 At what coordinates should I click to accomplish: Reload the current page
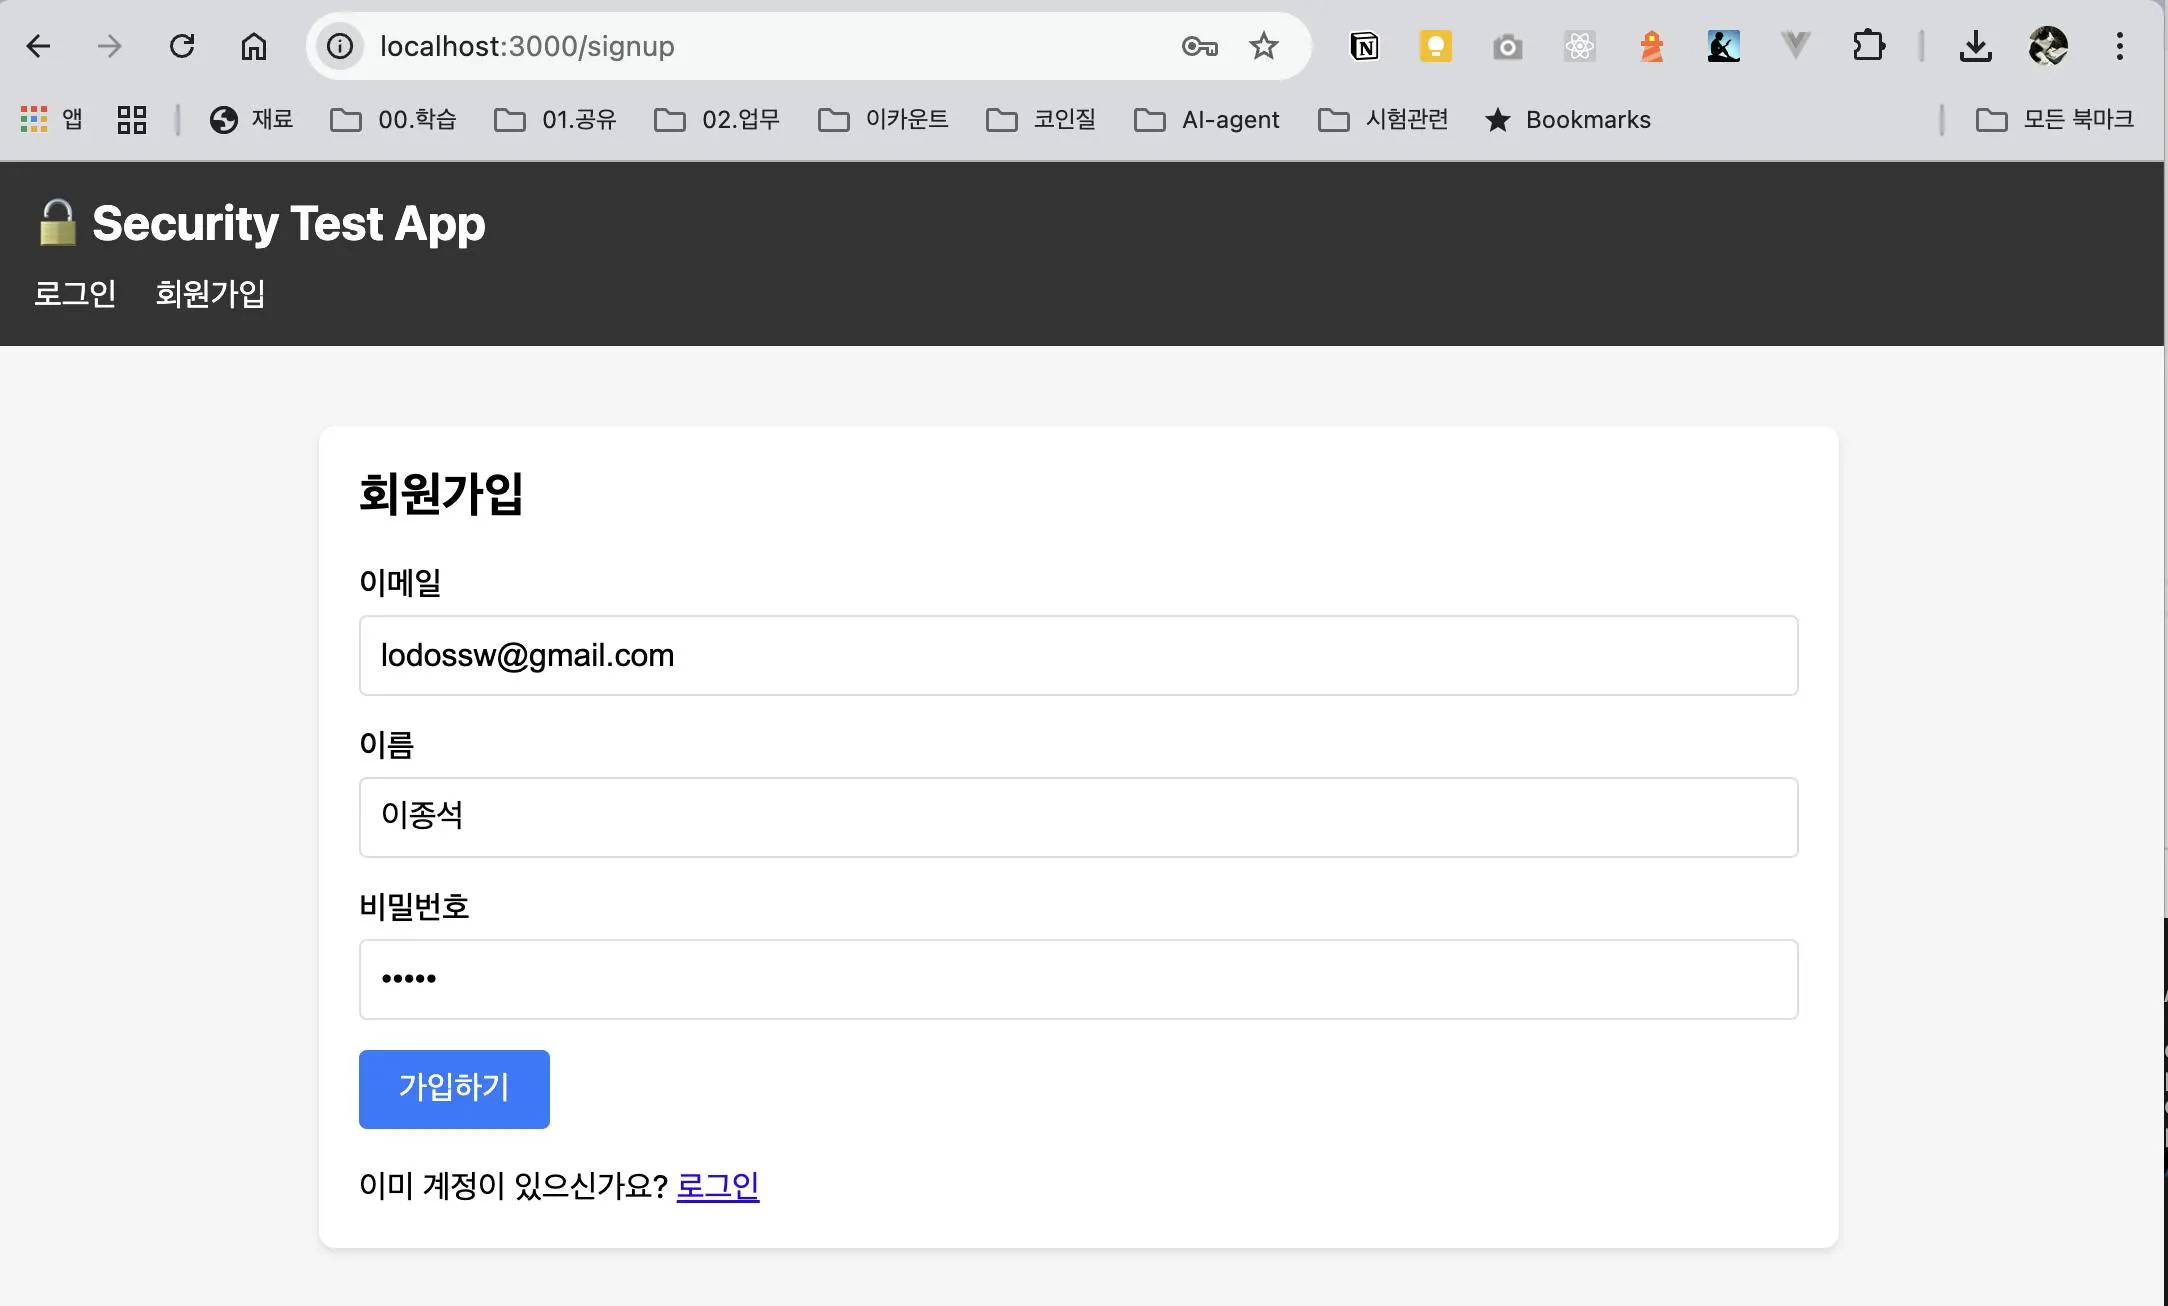click(x=182, y=46)
